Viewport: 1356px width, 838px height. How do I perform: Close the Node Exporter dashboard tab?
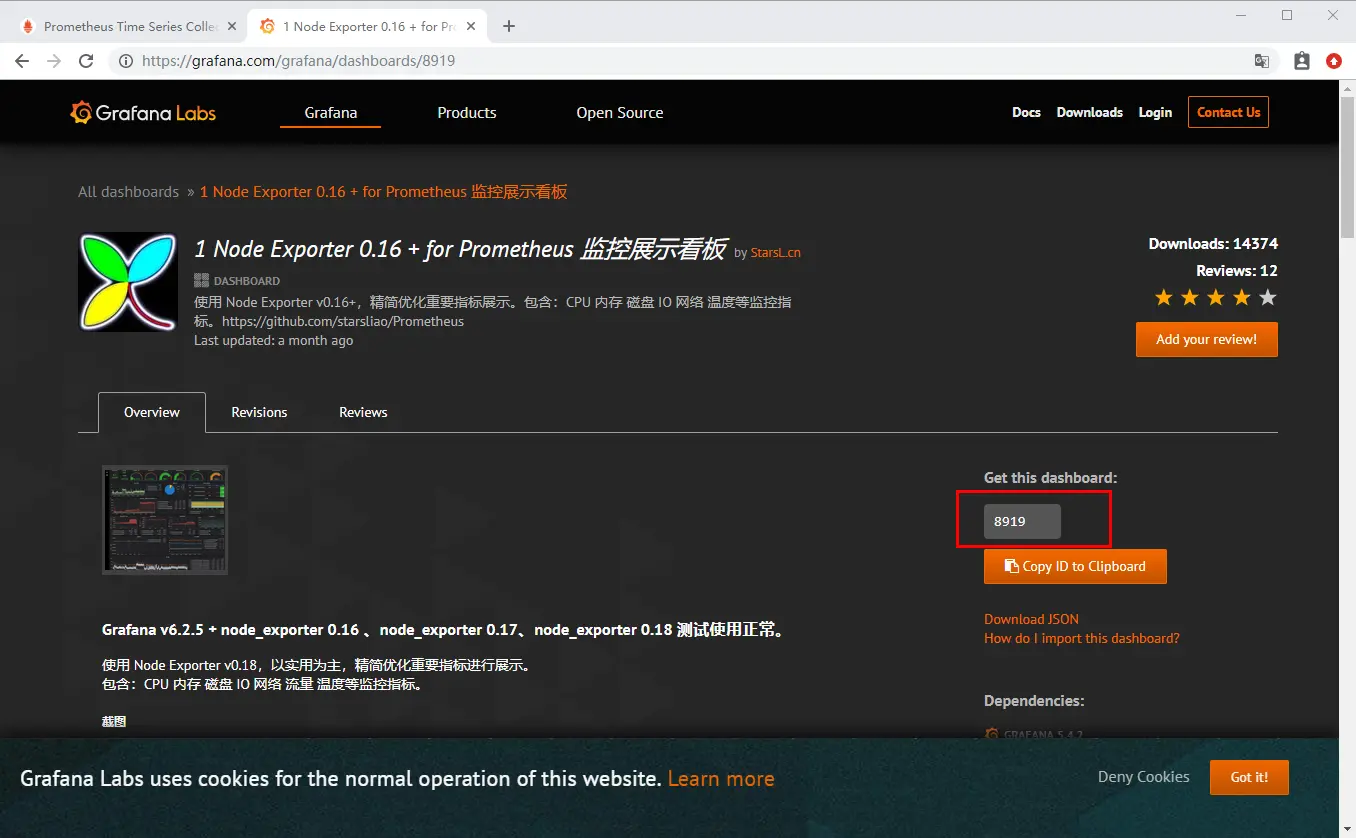coord(470,26)
